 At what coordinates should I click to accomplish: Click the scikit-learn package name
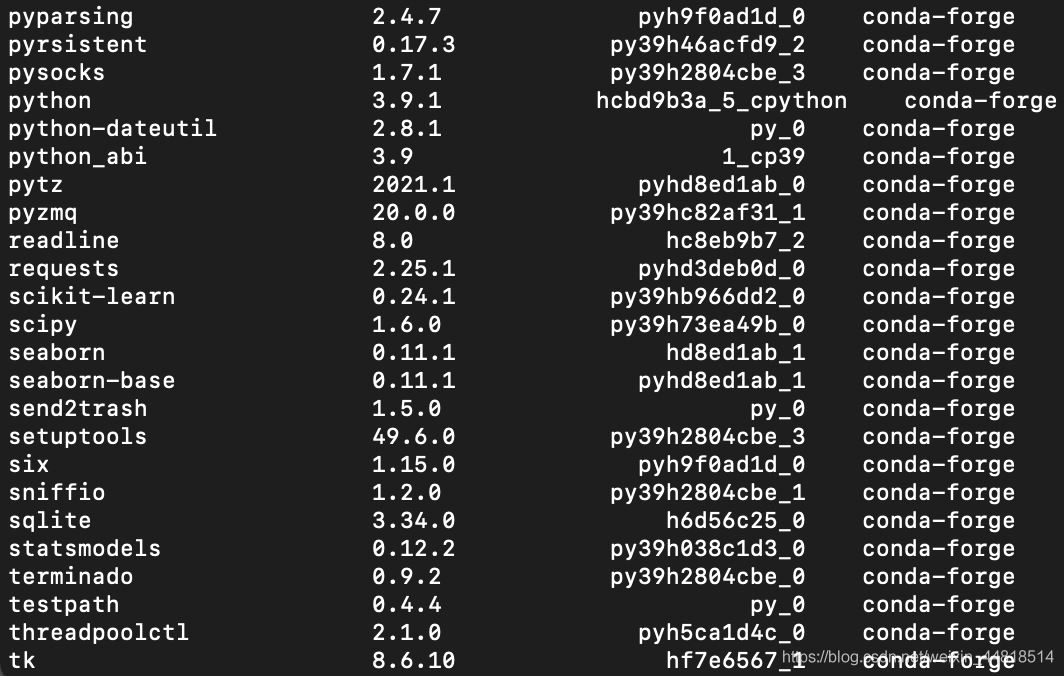tap(91, 297)
